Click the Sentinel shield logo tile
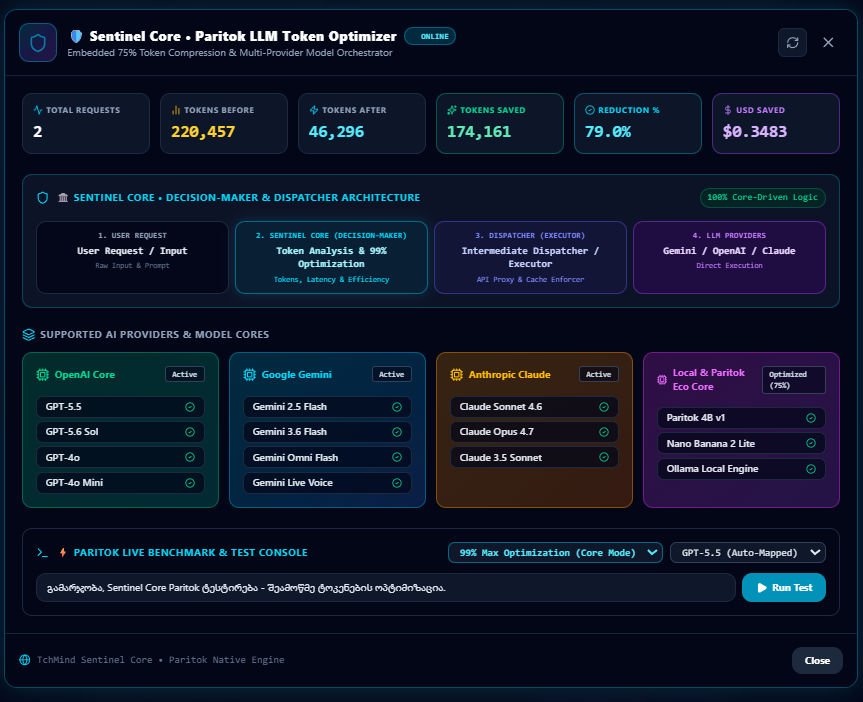Screen dimensions: 863x702 point(38,42)
